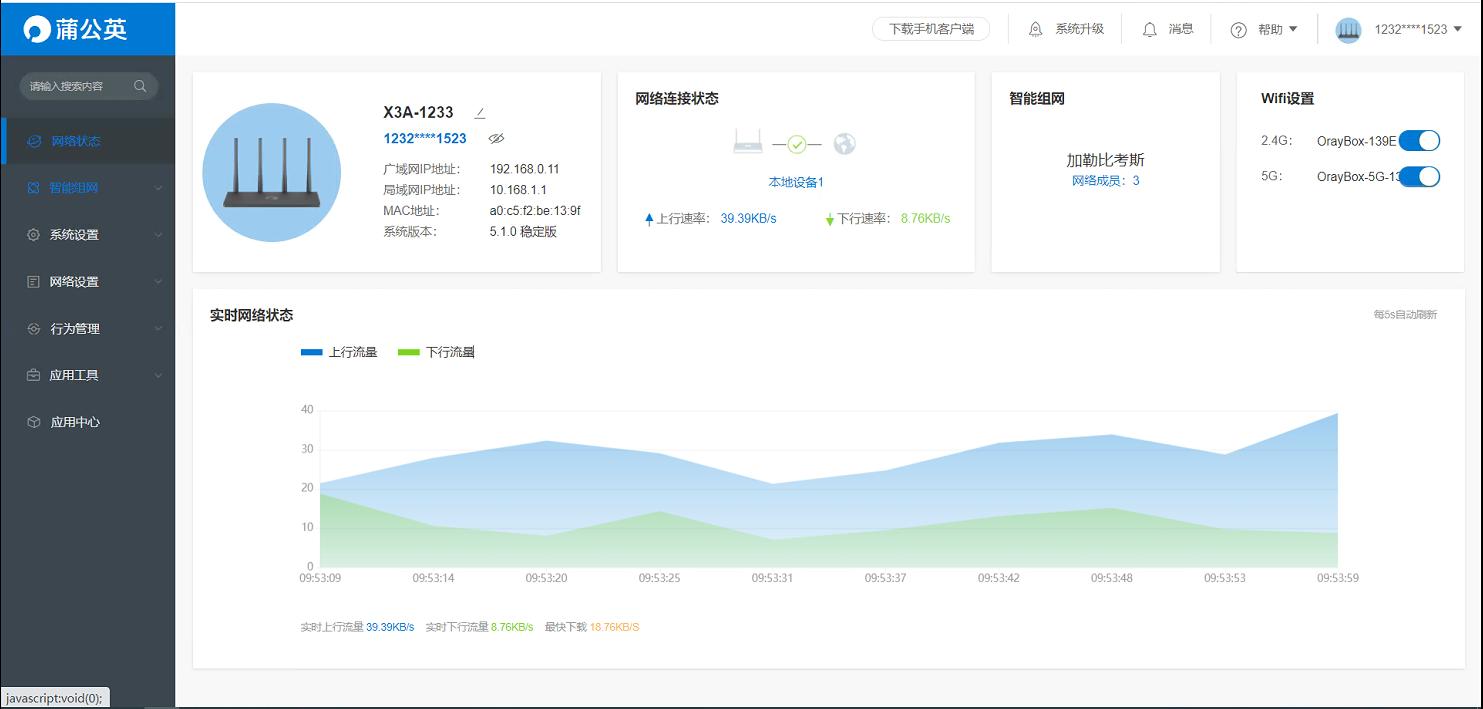Click the blue router avatar icon top right
Screen dimensions: 1483x709
tap(1348, 29)
